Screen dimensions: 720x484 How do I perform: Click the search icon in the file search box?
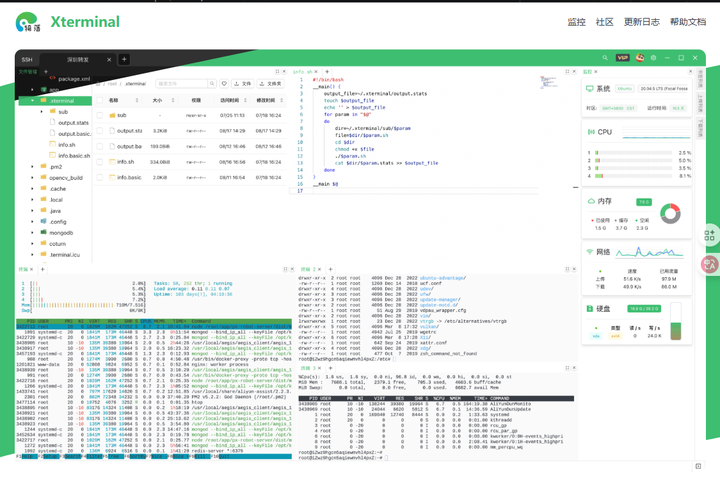212,84
